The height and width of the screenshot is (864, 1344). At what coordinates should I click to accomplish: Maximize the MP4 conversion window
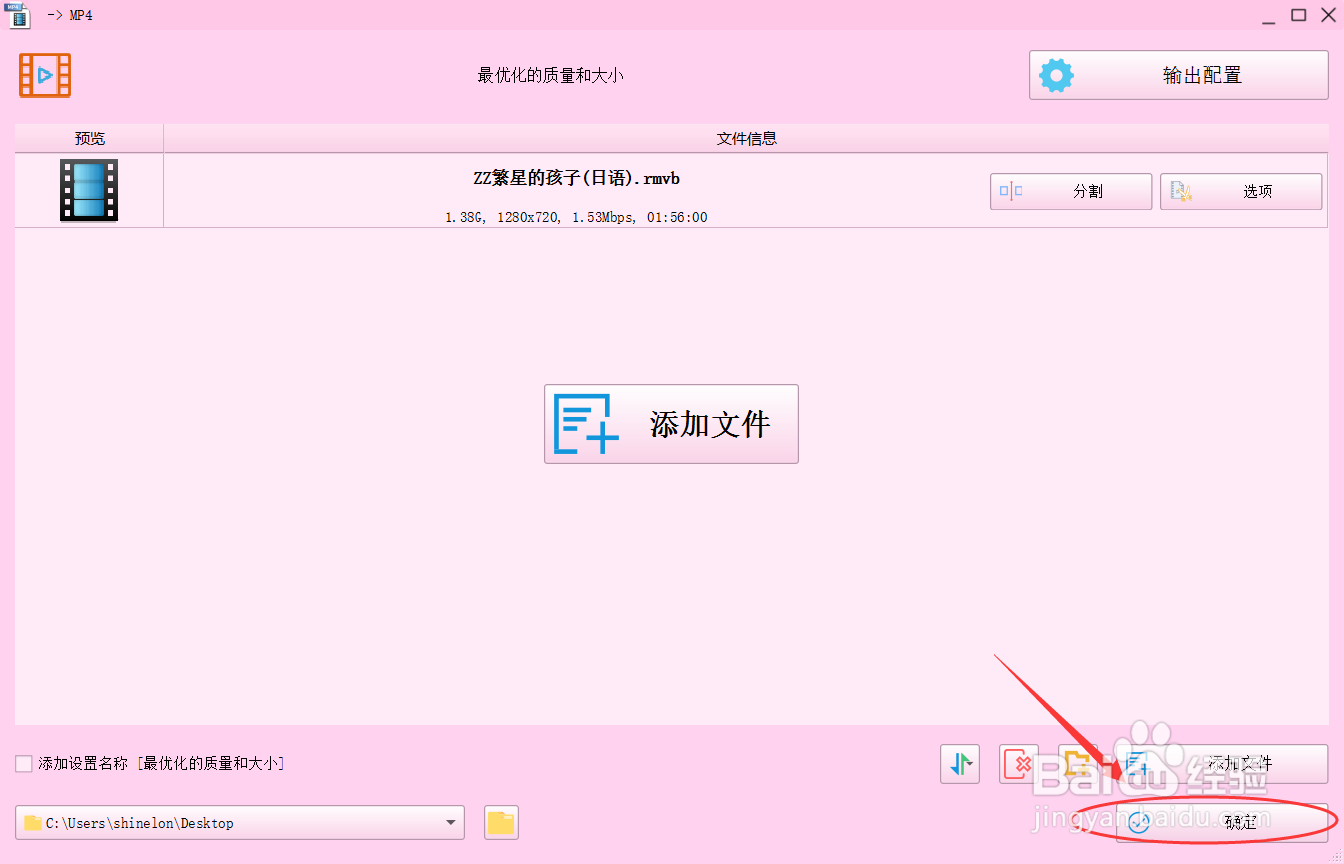[x=1298, y=15]
